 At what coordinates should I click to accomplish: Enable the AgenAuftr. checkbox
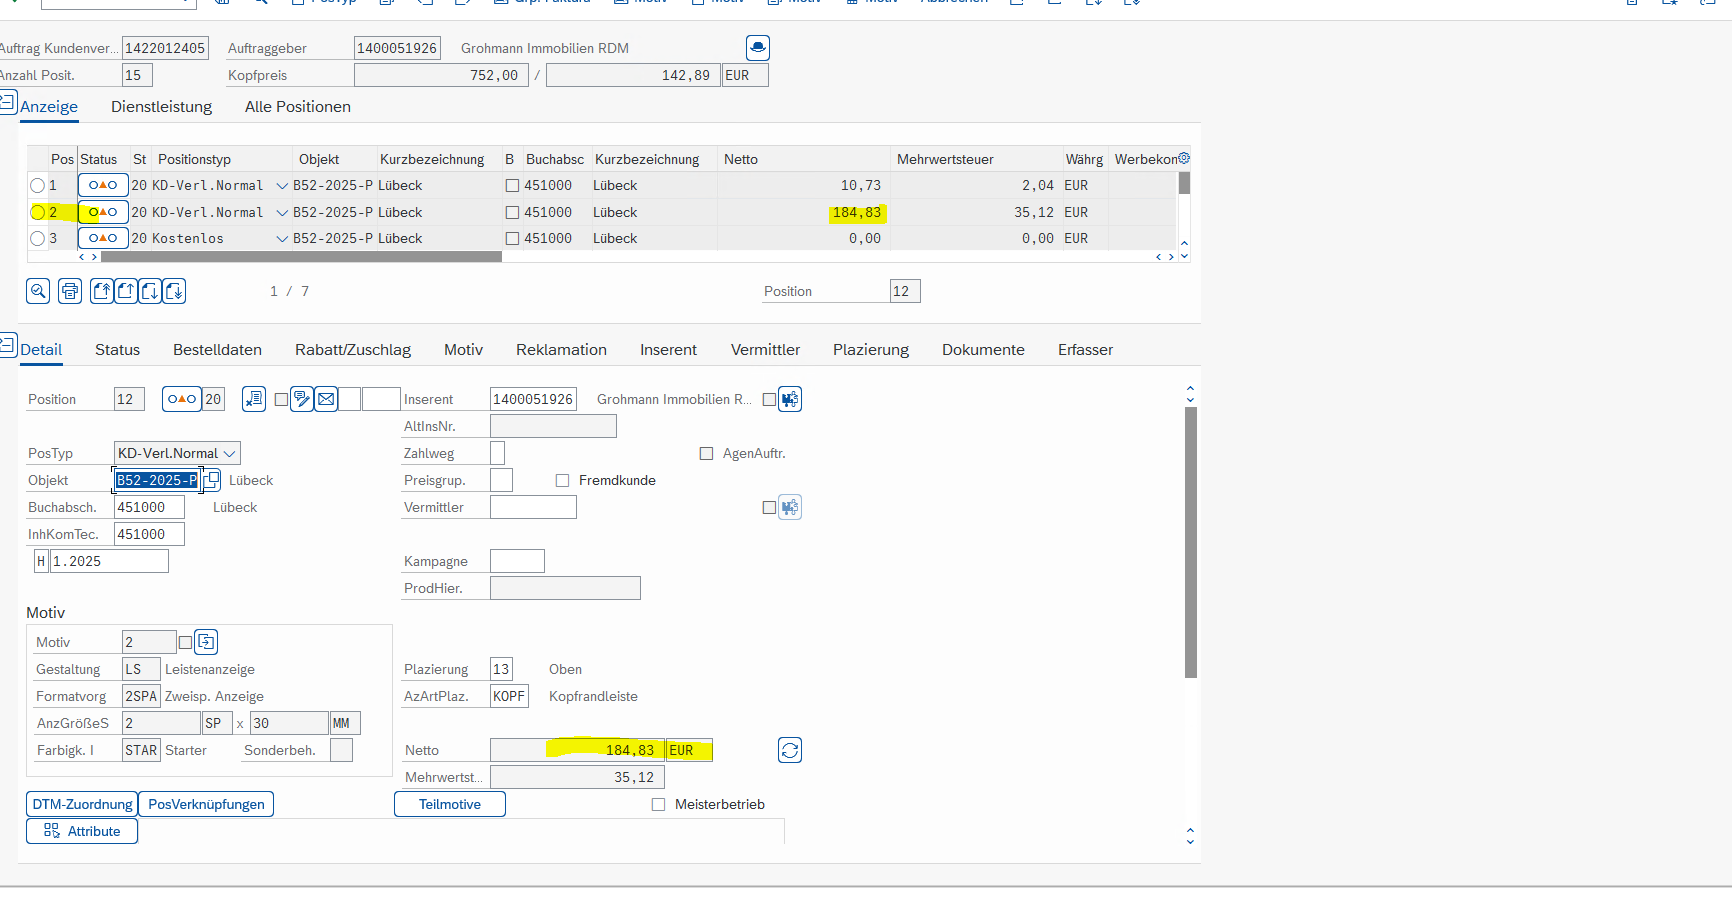coord(706,453)
